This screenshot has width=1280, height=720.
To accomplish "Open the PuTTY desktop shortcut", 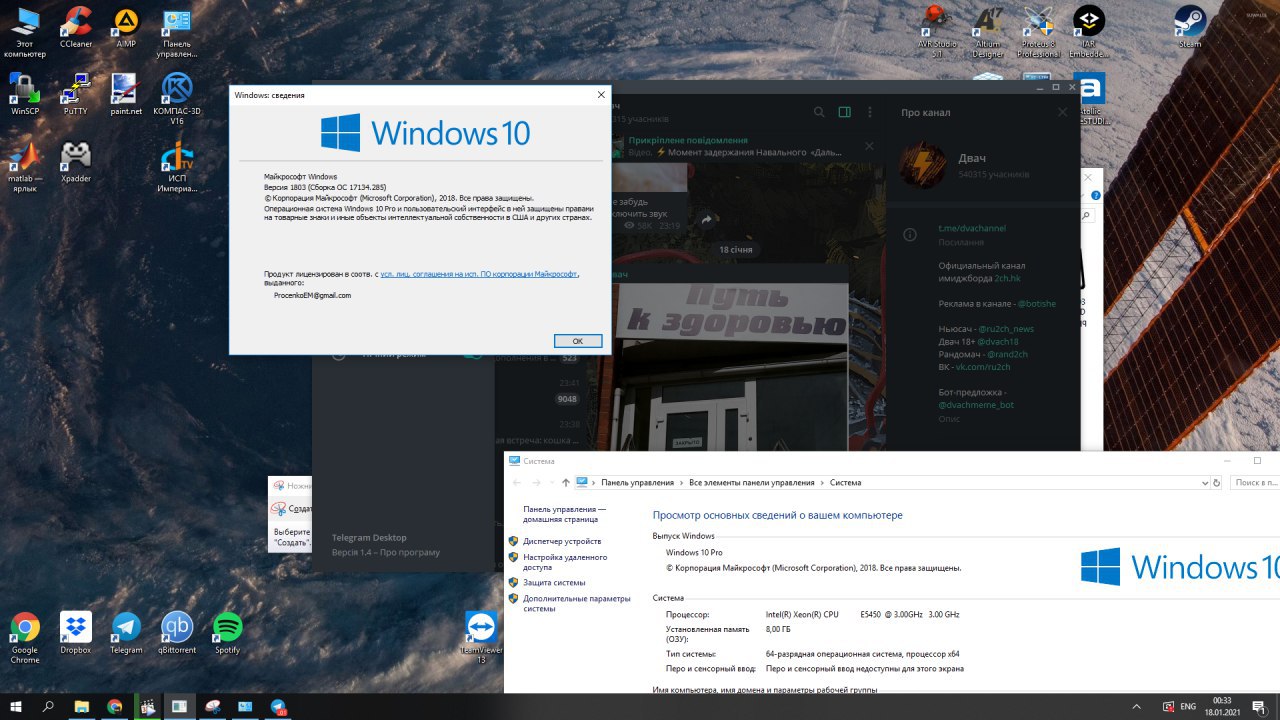I will tap(75, 95).
